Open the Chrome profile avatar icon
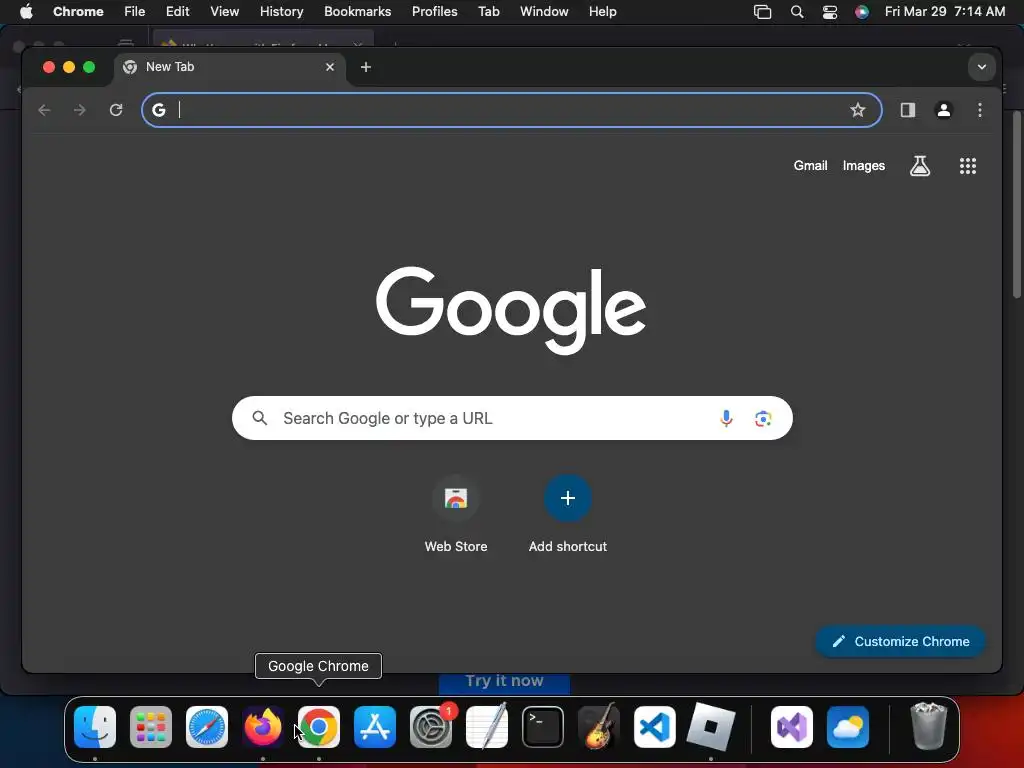This screenshot has width=1024, height=768. pos(944,110)
